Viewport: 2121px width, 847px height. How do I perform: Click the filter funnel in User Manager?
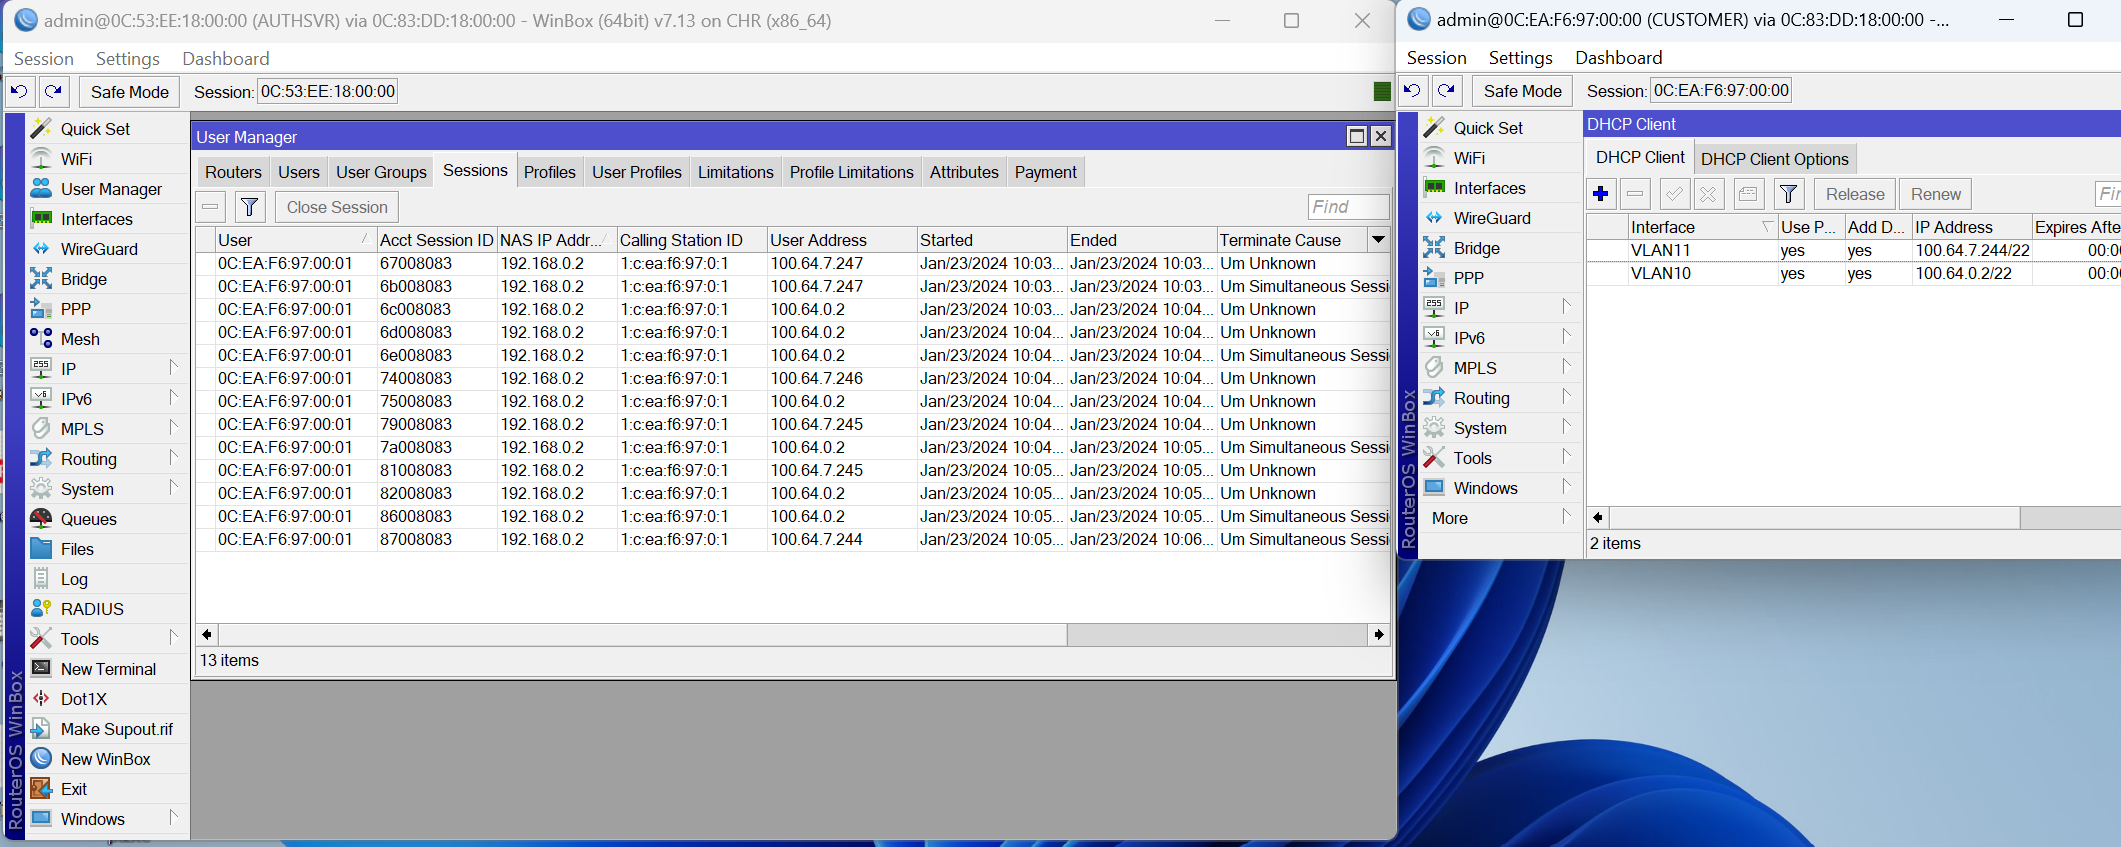[x=249, y=207]
